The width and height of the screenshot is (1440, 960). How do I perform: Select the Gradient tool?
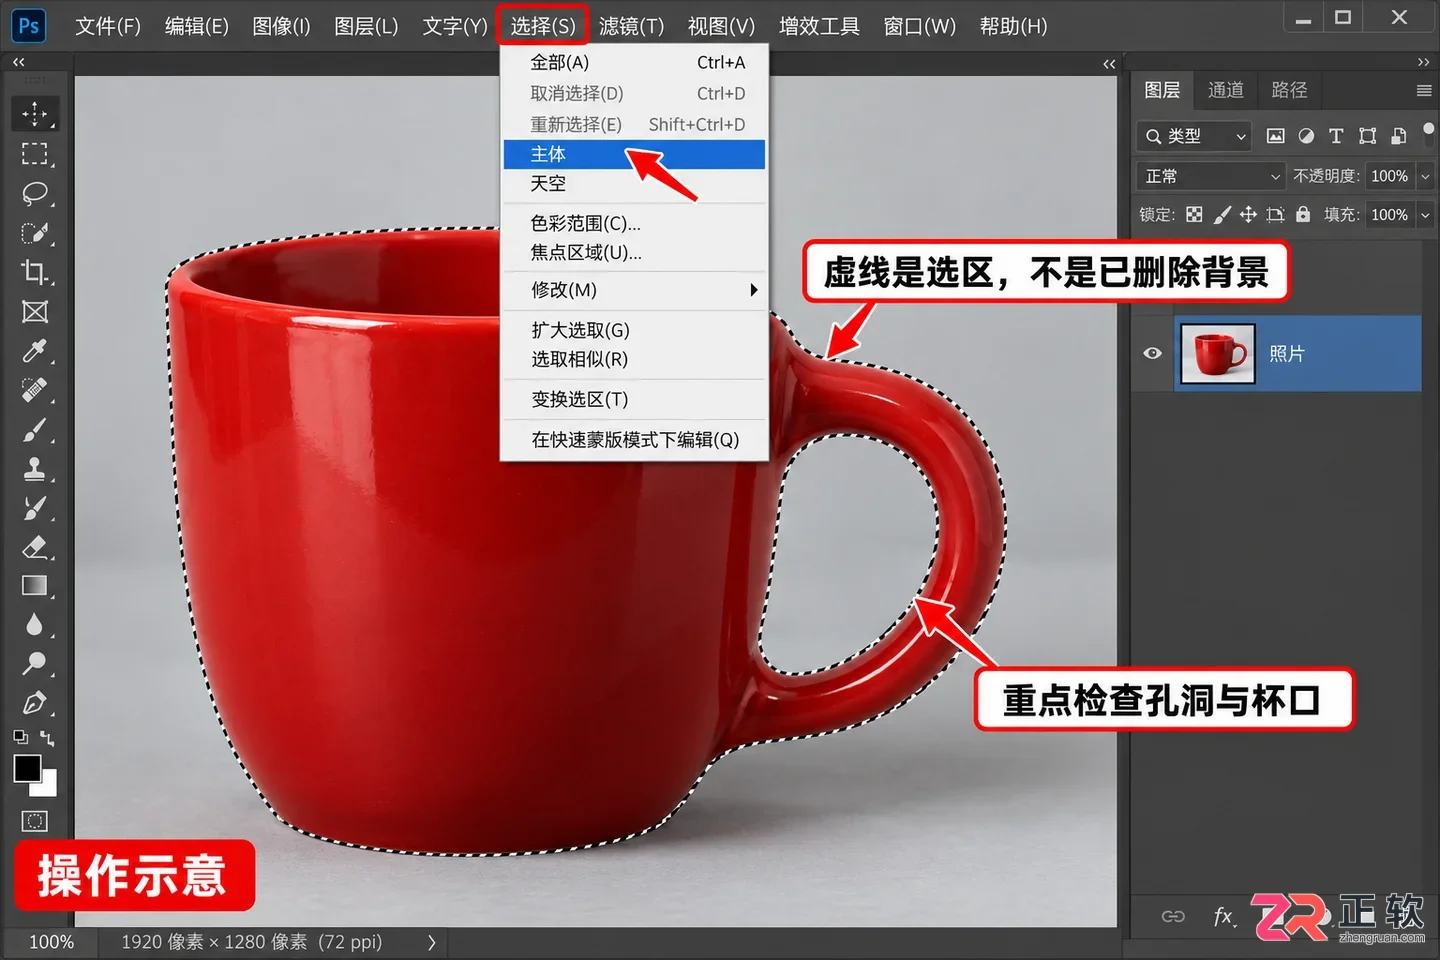pos(35,586)
